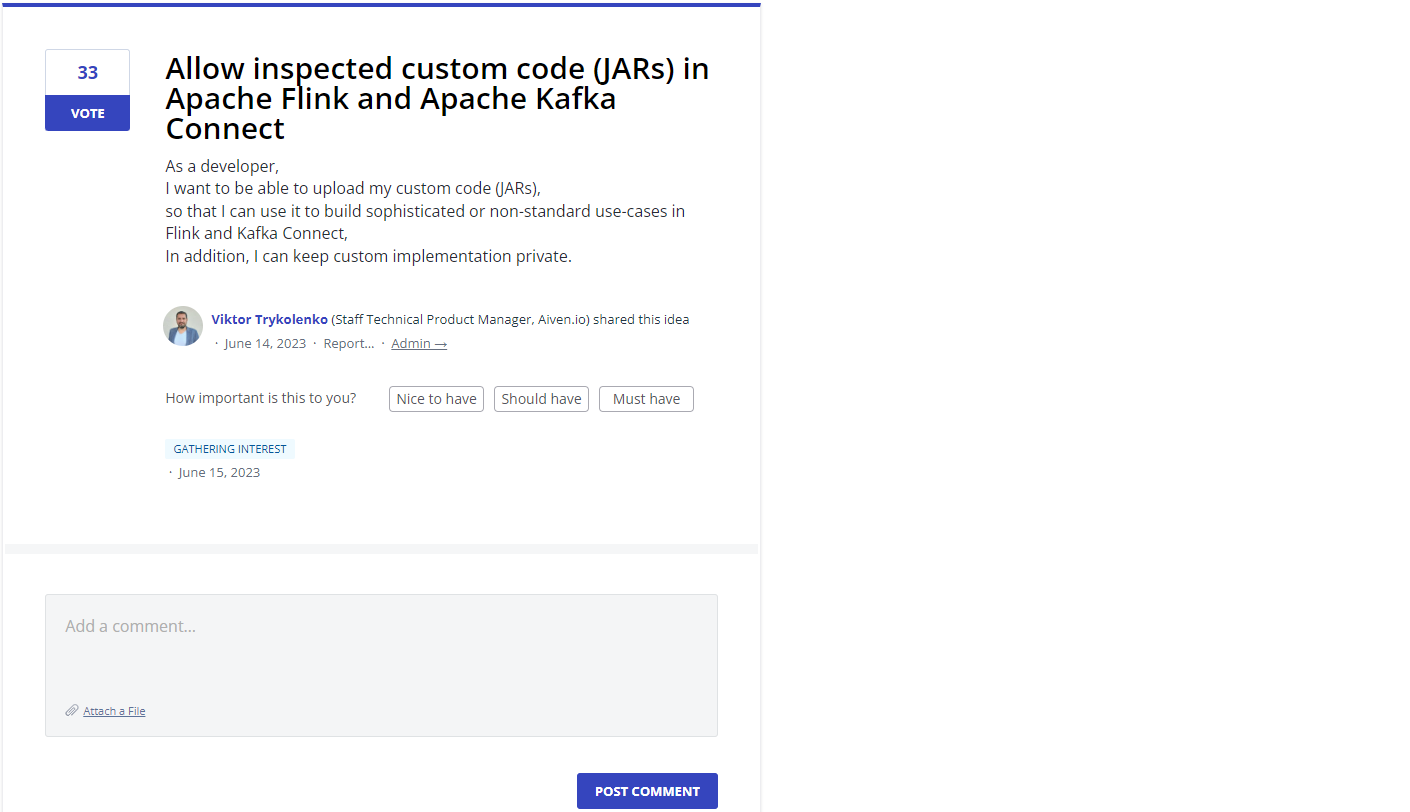This screenshot has height=812, width=1410.
Task: Choose 'Should have' importance rating
Action: pos(541,399)
